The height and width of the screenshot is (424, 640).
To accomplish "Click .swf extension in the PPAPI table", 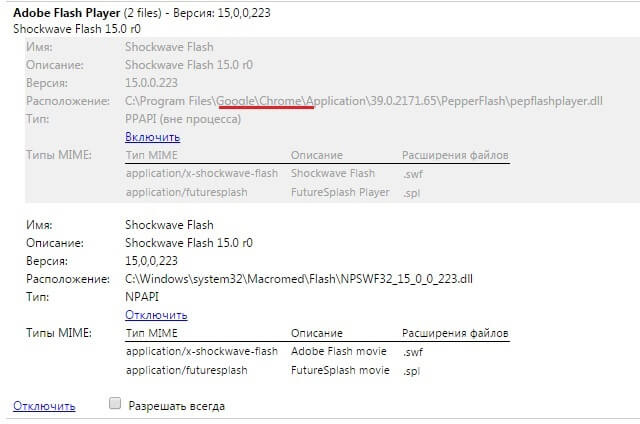I will 413,174.
